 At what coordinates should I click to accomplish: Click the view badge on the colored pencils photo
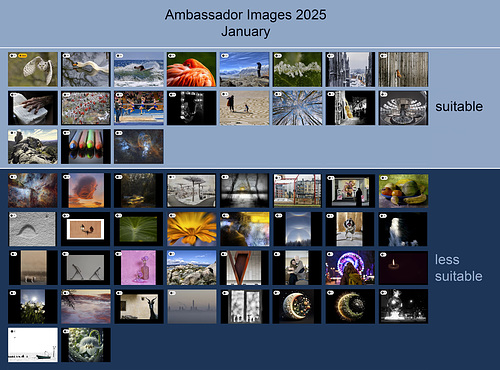[66, 133]
